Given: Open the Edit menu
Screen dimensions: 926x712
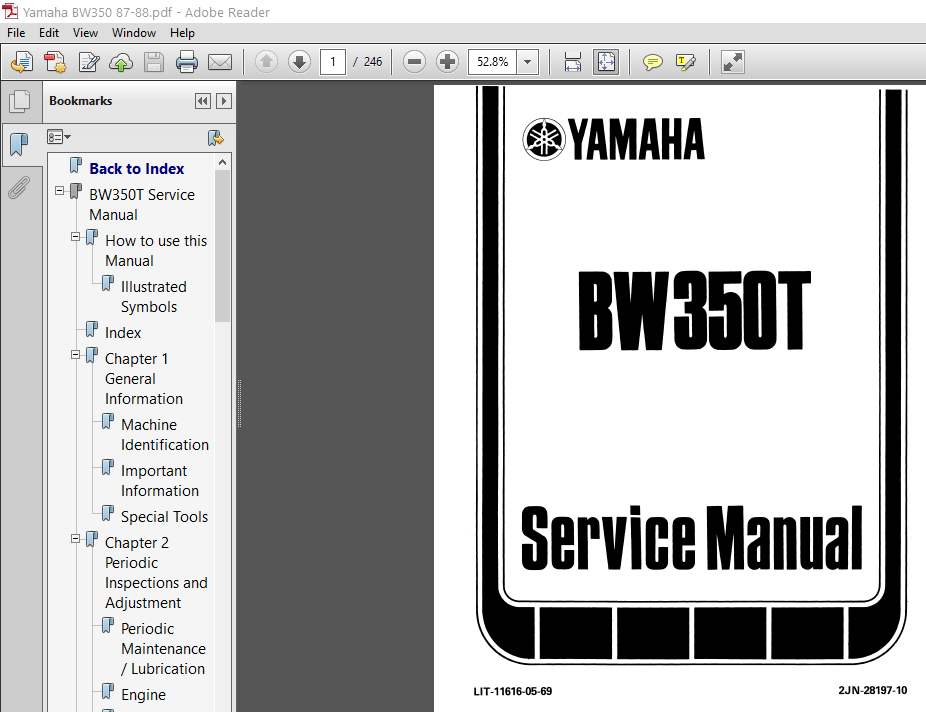Looking at the screenshot, I should pyautogui.click(x=49, y=33).
